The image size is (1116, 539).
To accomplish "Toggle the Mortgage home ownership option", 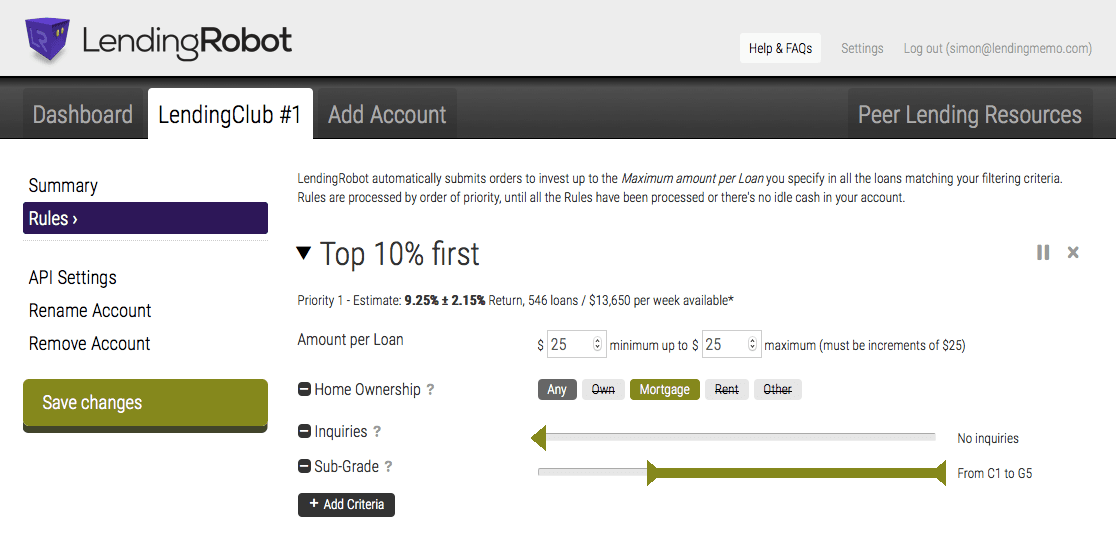I will (x=665, y=390).
